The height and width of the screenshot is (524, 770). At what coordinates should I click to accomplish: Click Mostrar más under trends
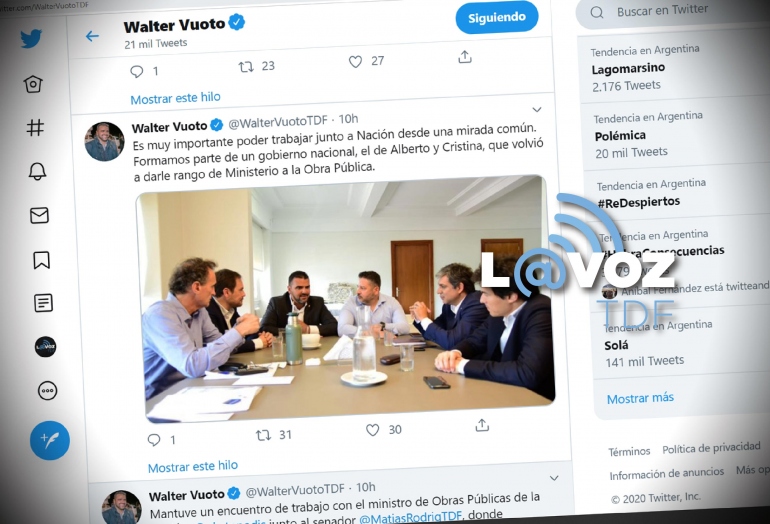click(640, 398)
